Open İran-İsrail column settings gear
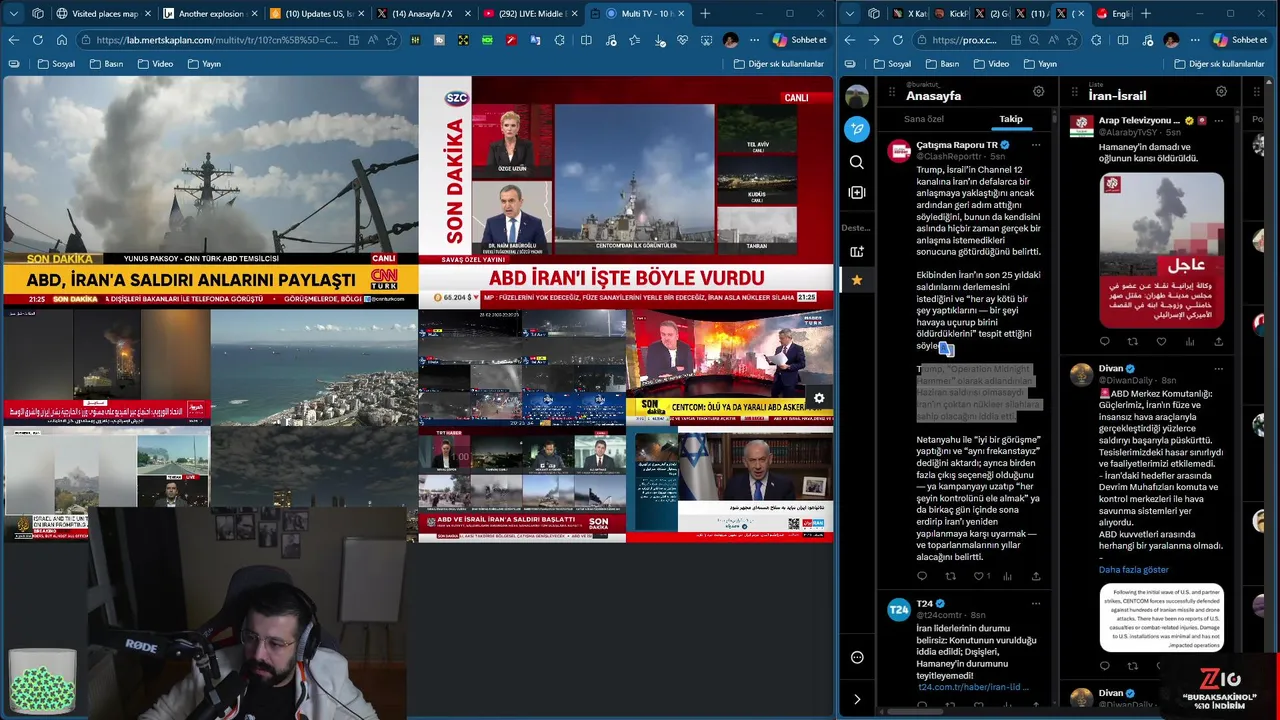 pyautogui.click(x=1221, y=91)
